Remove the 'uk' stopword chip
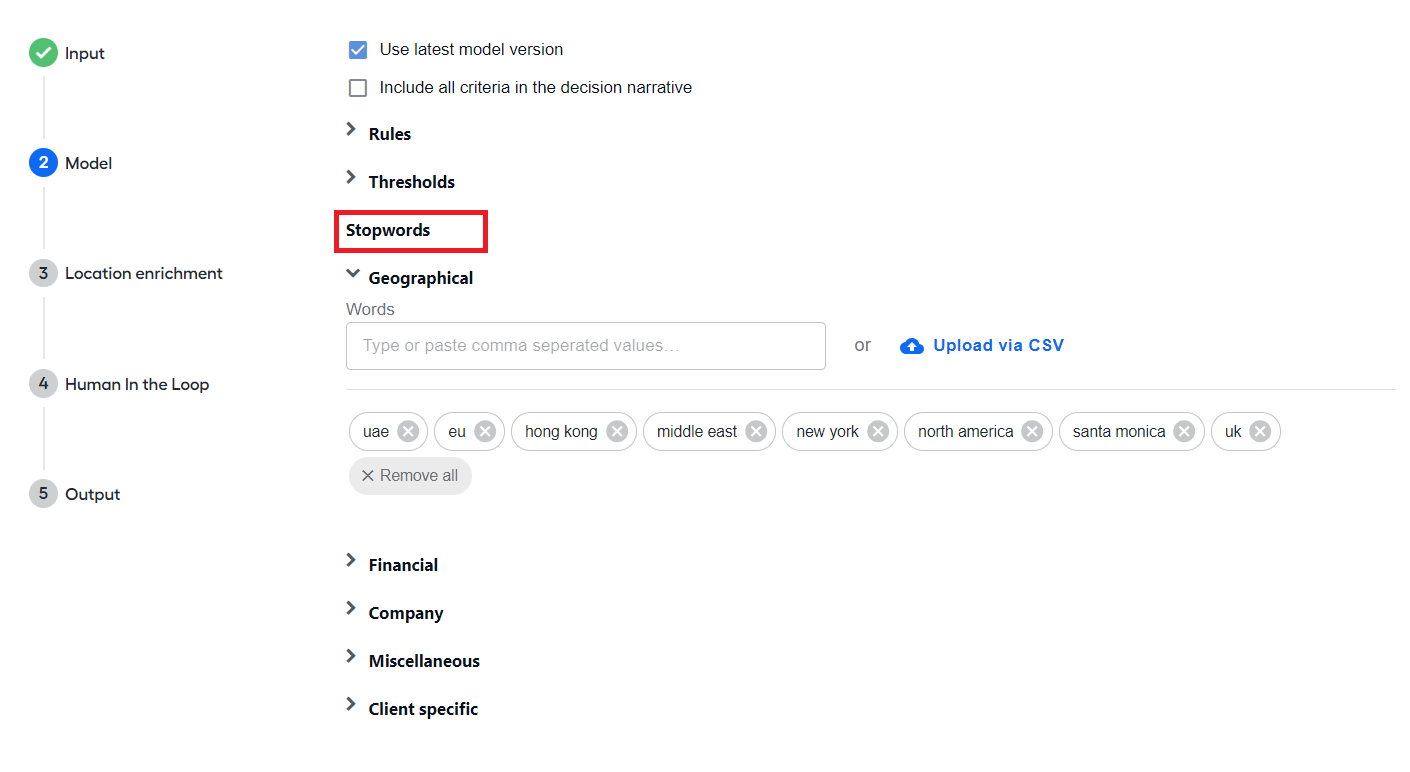The height and width of the screenshot is (772, 1410). [x=1260, y=431]
